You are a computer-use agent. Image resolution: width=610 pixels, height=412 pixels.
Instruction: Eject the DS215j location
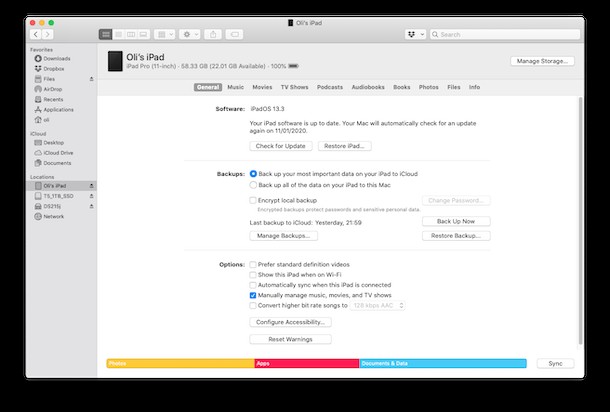91,206
